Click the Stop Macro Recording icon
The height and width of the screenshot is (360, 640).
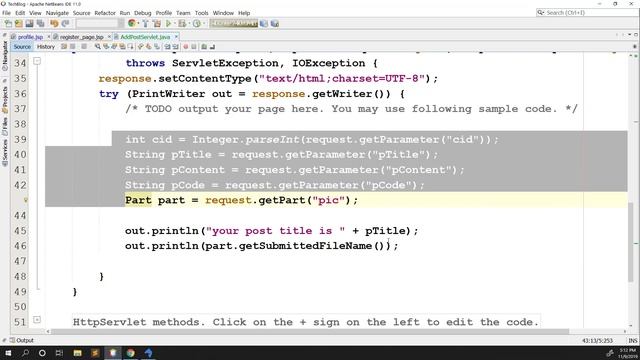[x=194, y=47]
